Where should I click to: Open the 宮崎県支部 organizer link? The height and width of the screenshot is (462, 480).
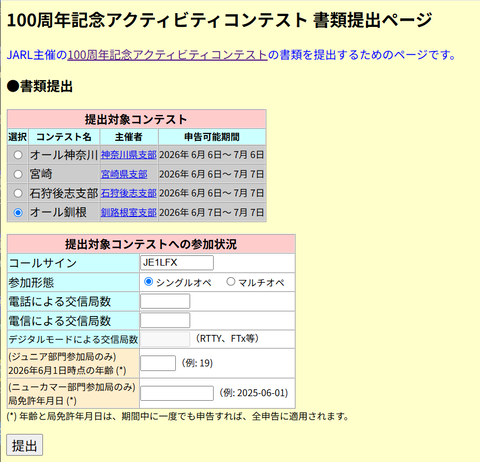124,174
